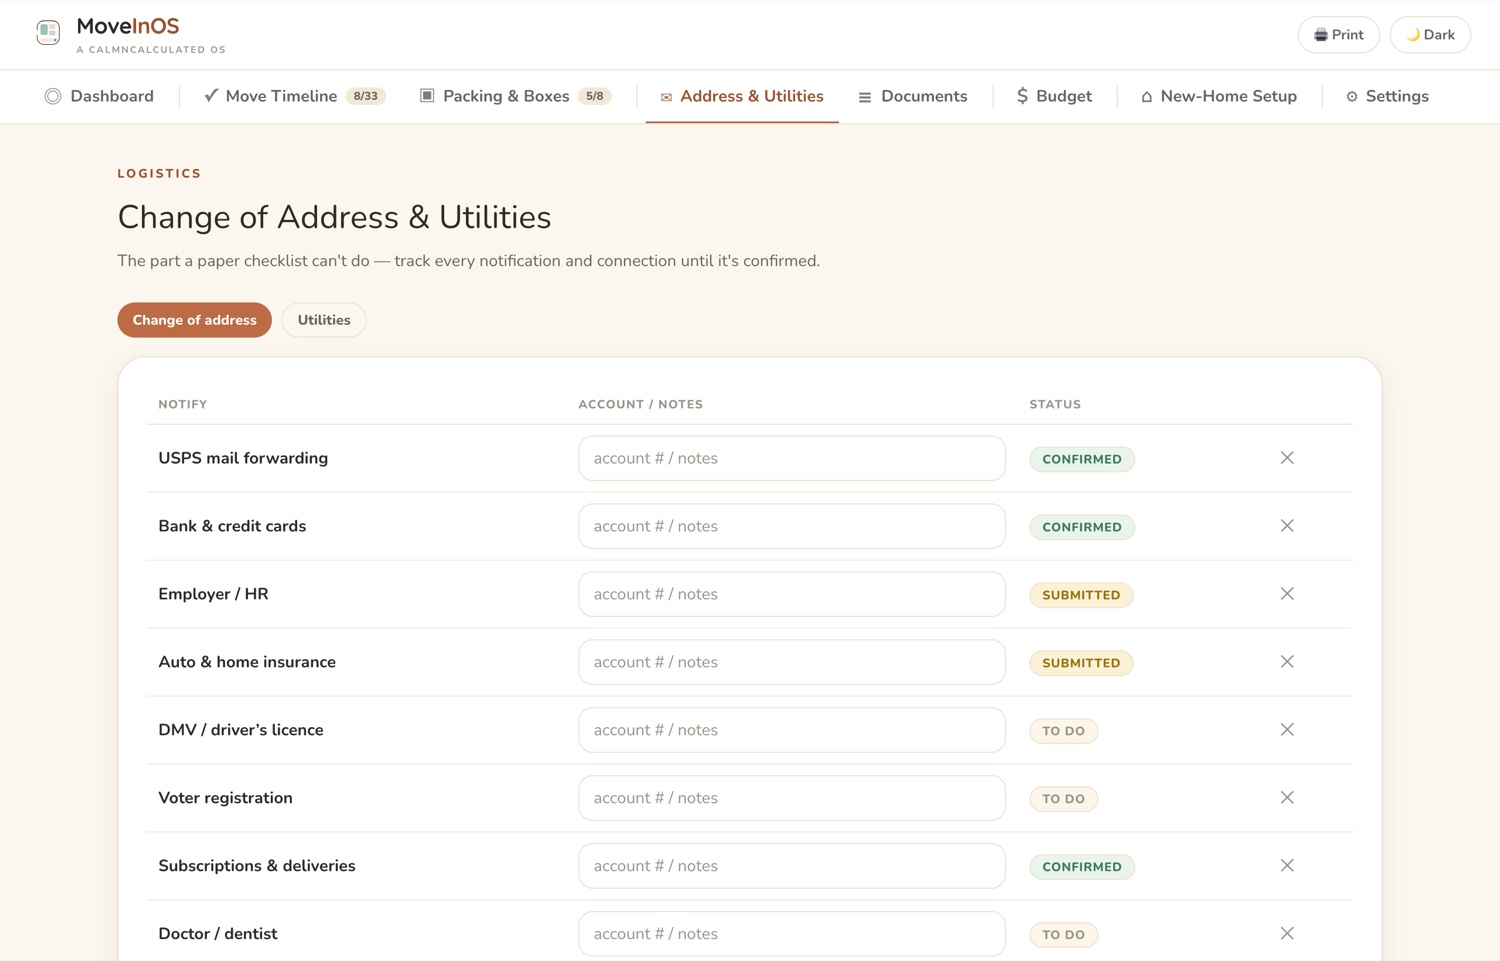Image resolution: width=1500 pixels, height=961 pixels.
Task: Go to the Budget tab
Action: click(1054, 96)
